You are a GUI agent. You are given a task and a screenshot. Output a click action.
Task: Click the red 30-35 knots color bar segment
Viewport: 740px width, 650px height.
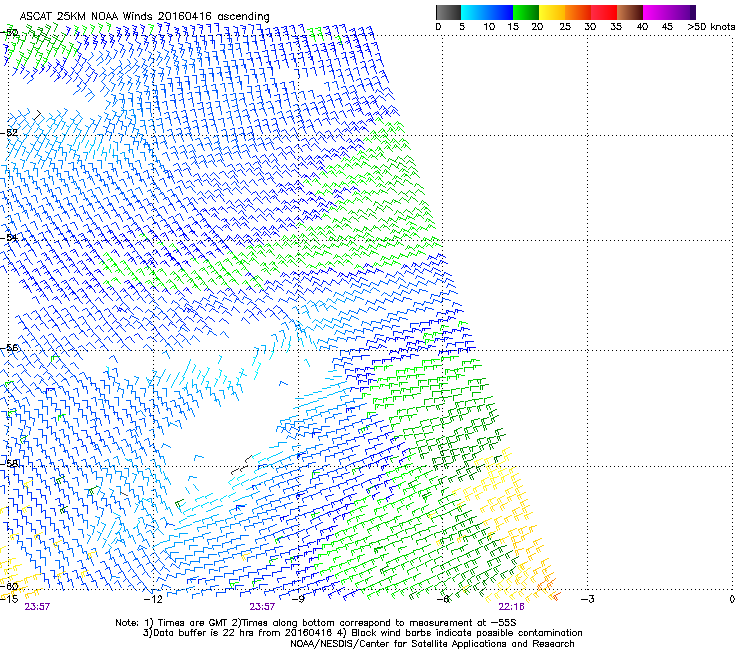(604, 12)
